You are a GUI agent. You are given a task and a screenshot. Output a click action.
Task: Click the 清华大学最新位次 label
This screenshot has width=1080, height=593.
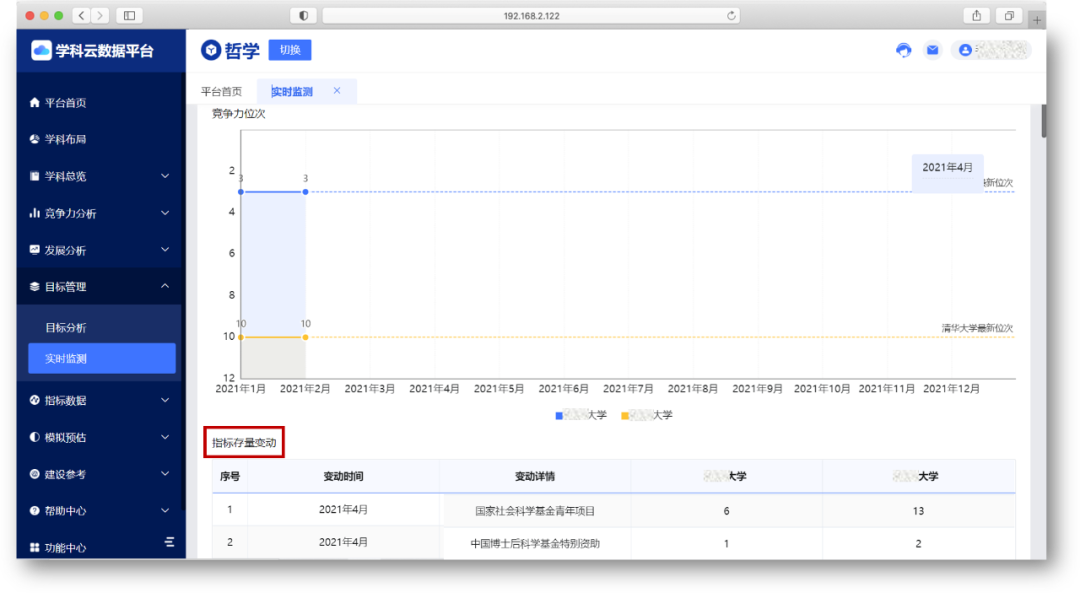pyautogui.click(x=977, y=328)
